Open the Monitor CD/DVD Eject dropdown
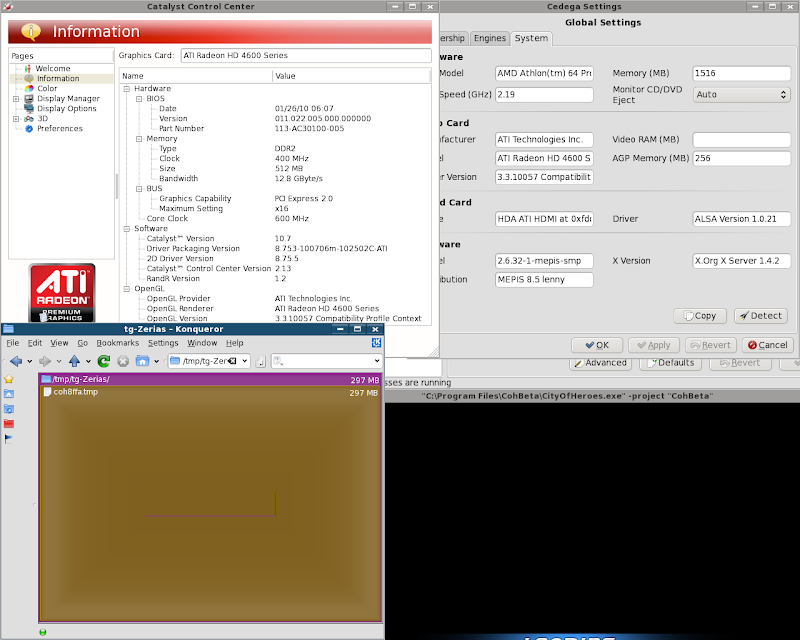Screen dimensions: 800x640 click(741, 95)
